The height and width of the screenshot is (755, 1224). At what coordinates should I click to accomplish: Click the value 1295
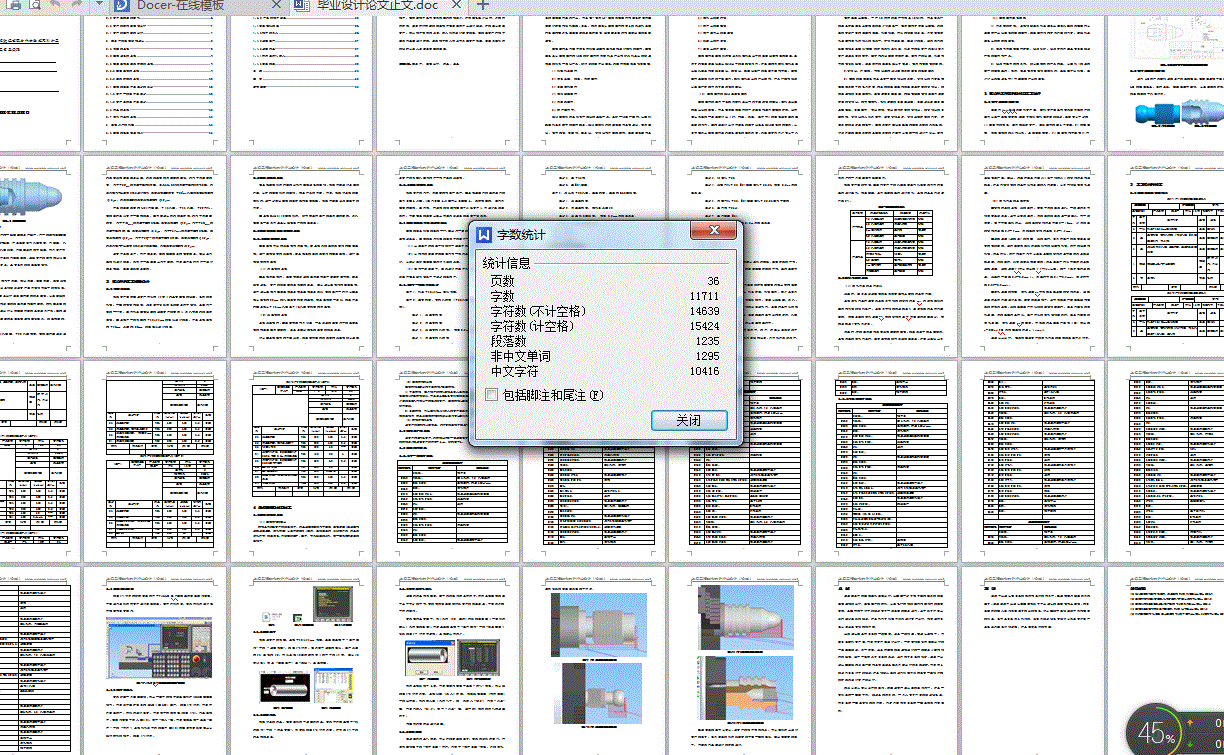coord(707,356)
